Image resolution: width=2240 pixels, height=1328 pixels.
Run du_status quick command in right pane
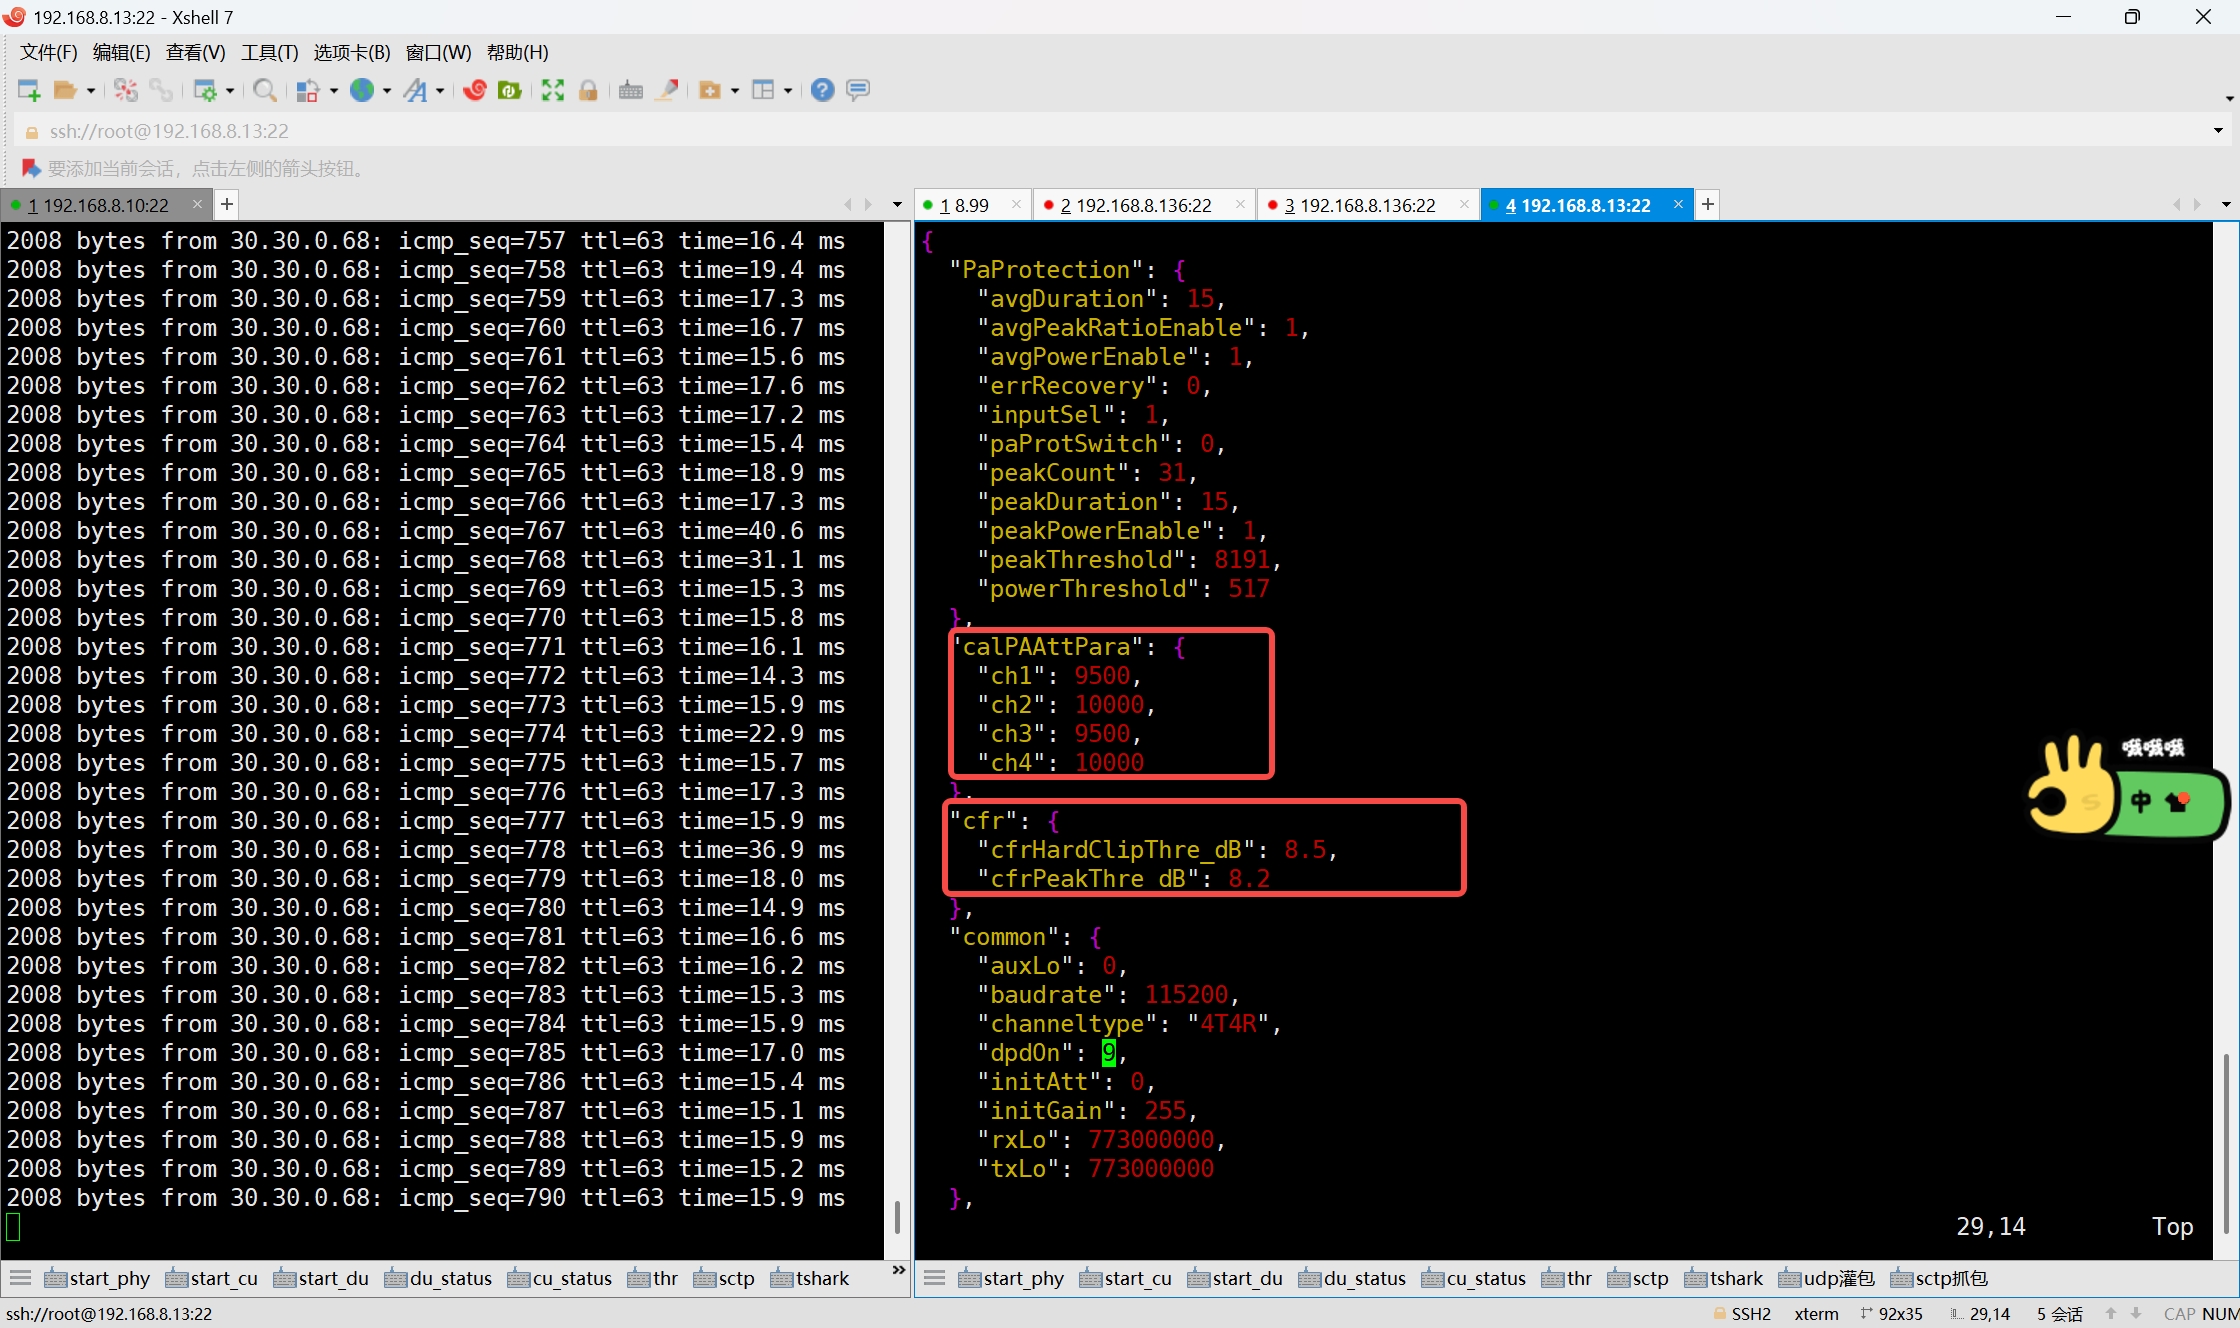click(x=1352, y=1278)
